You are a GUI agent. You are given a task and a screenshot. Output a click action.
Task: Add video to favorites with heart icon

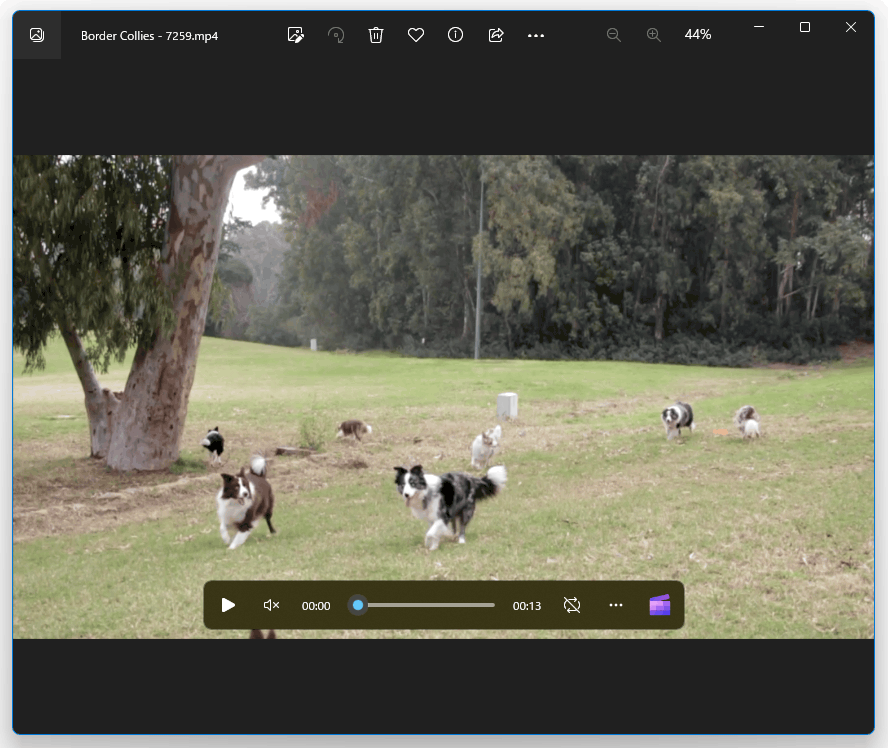click(416, 35)
